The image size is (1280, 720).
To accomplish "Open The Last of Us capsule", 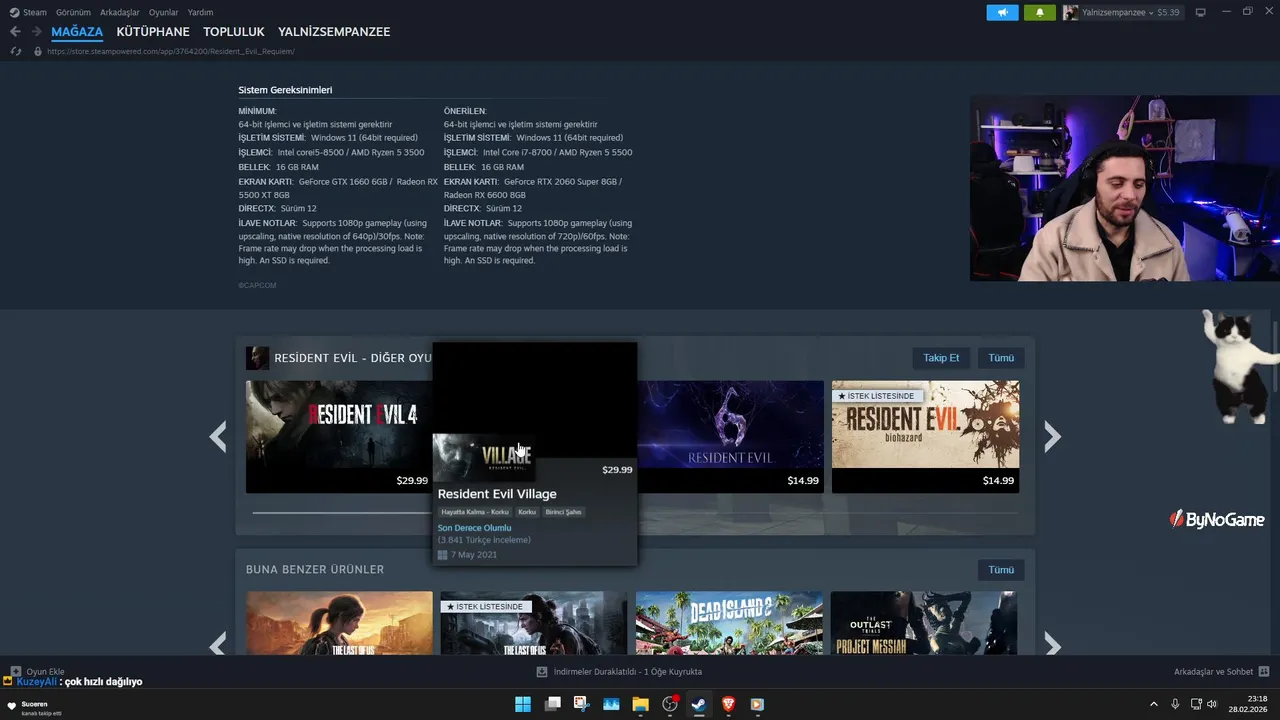I will 339,623.
